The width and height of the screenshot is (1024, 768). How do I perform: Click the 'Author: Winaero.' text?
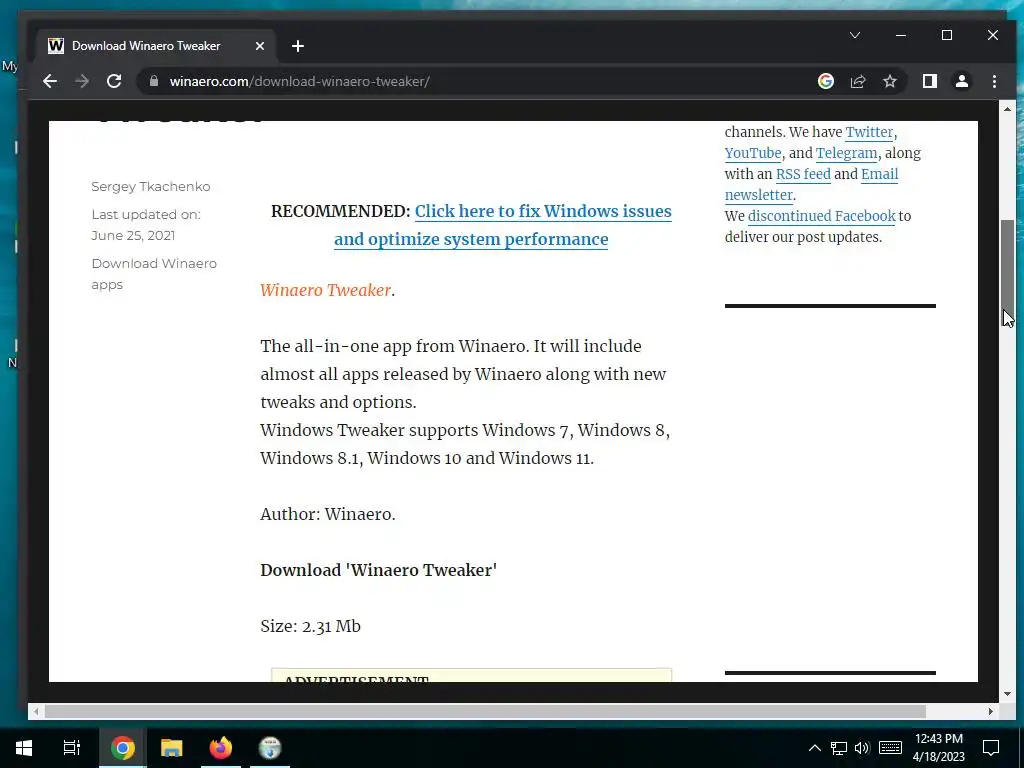click(328, 515)
